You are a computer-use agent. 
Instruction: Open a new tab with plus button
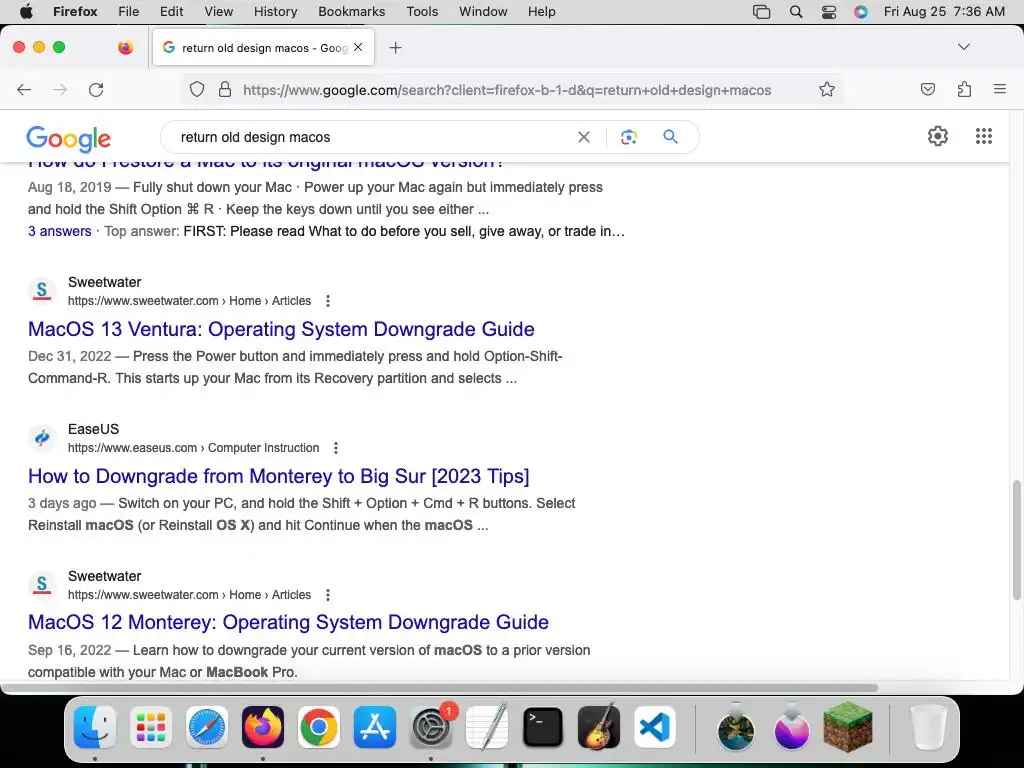coord(395,48)
